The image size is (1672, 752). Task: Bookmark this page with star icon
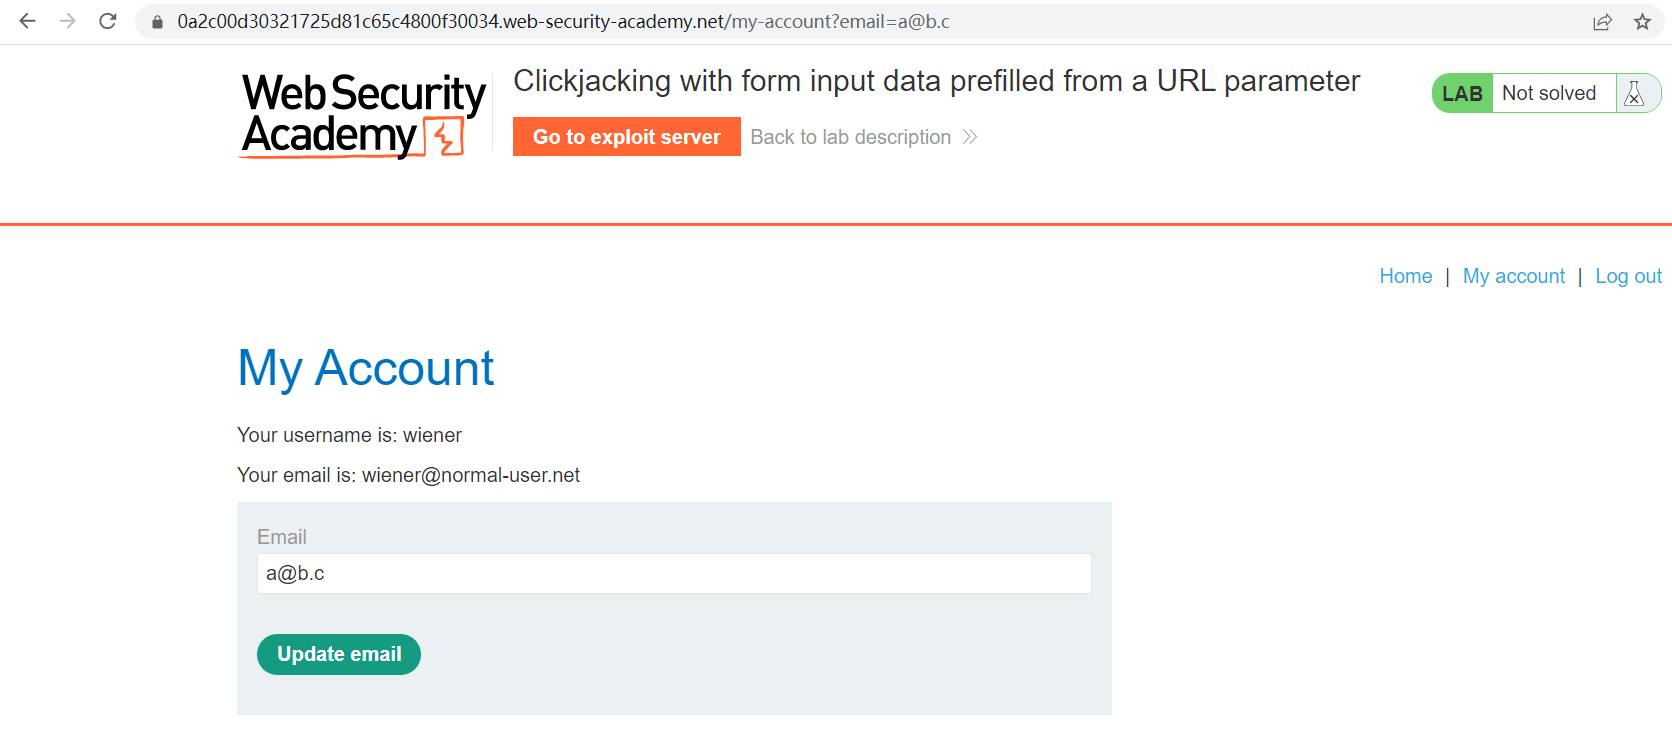(x=1642, y=22)
